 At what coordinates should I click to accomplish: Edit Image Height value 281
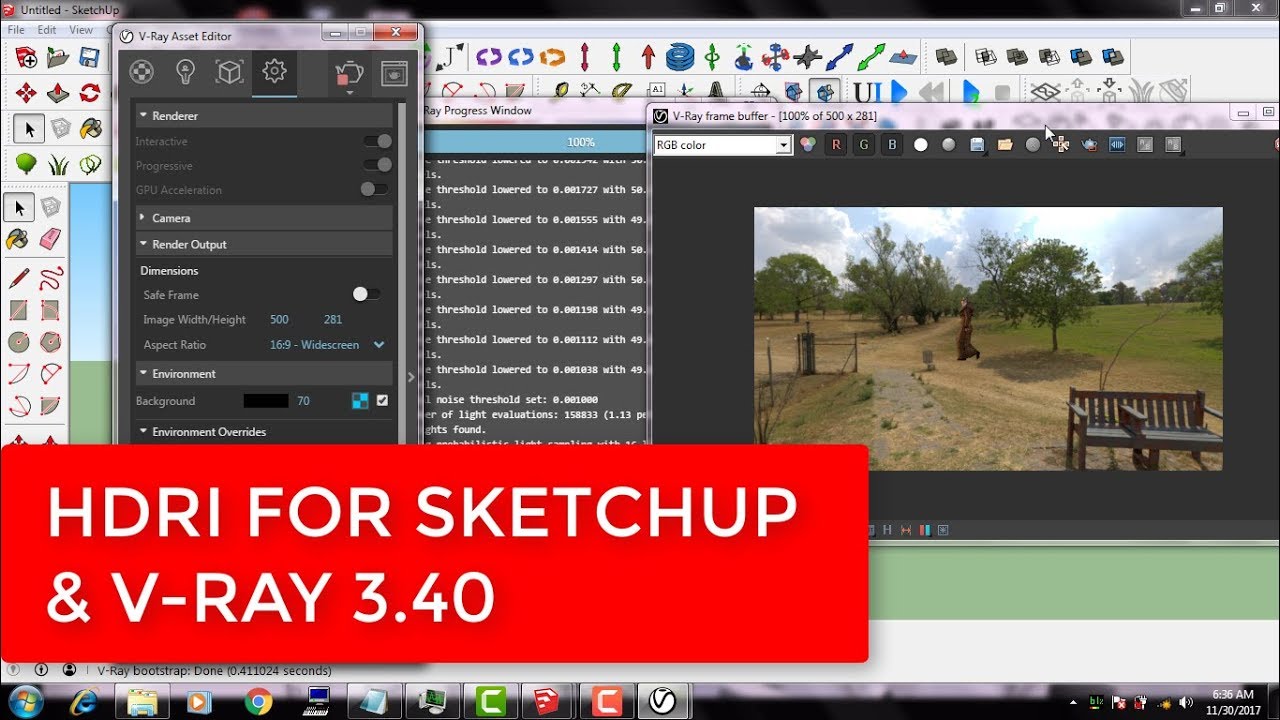click(333, 320)
